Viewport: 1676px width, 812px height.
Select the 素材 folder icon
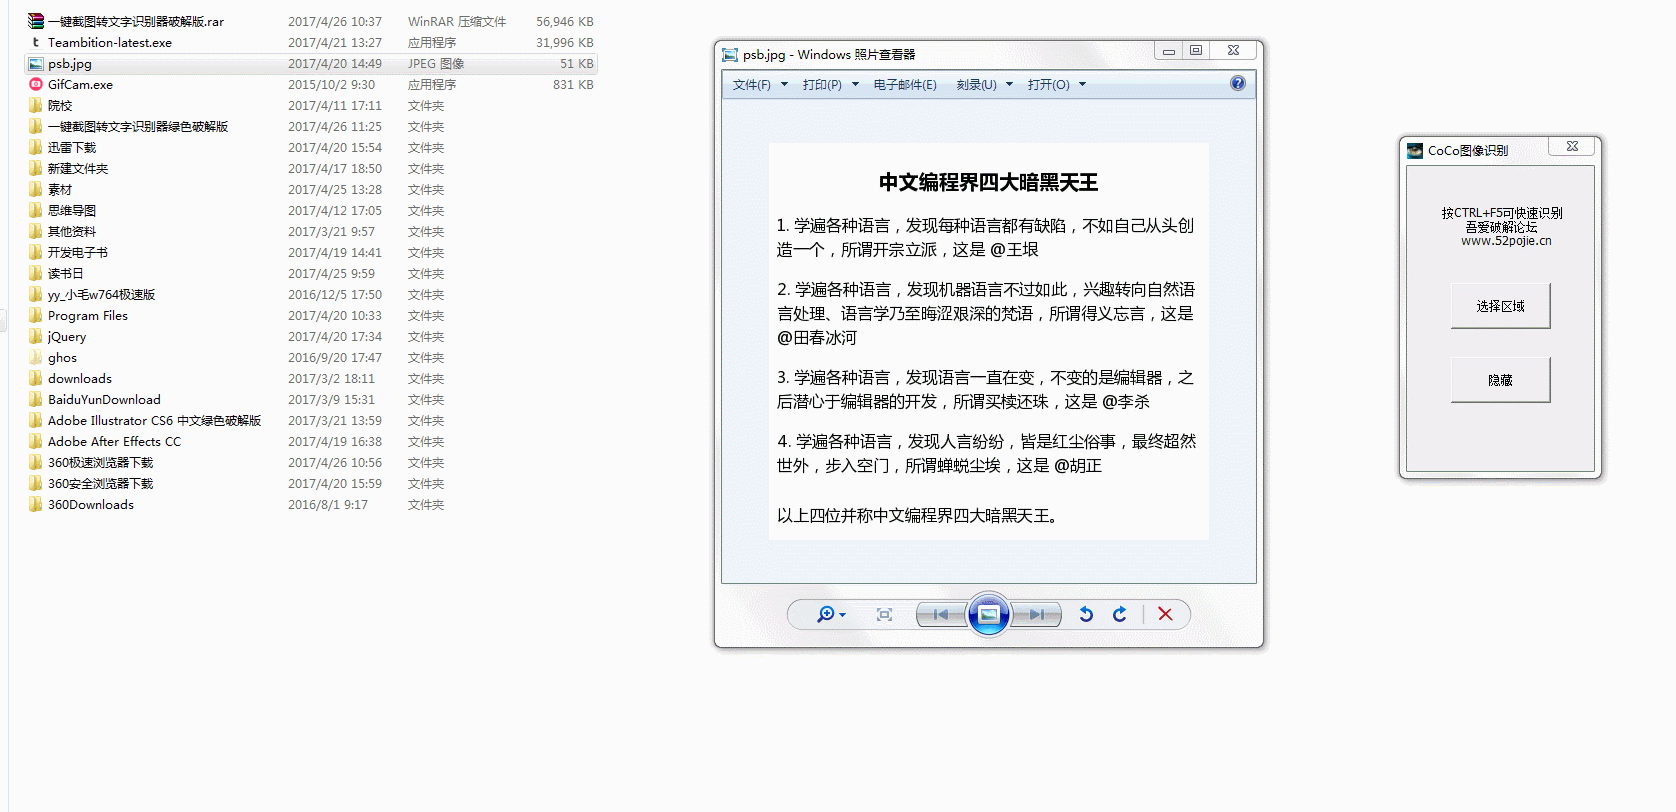pos(36,189)
